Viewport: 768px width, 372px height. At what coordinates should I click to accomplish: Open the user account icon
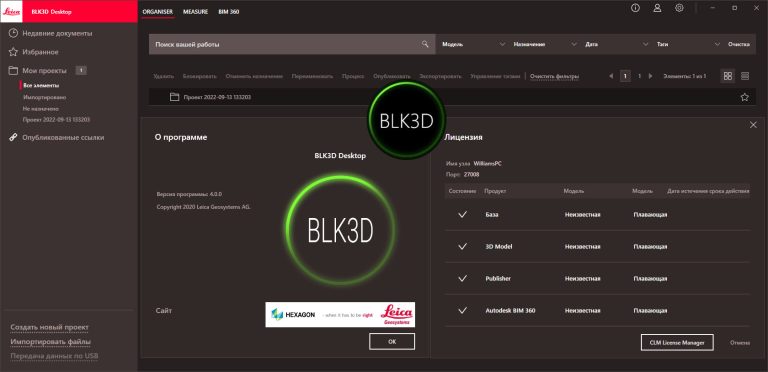(x=657, y=8)
